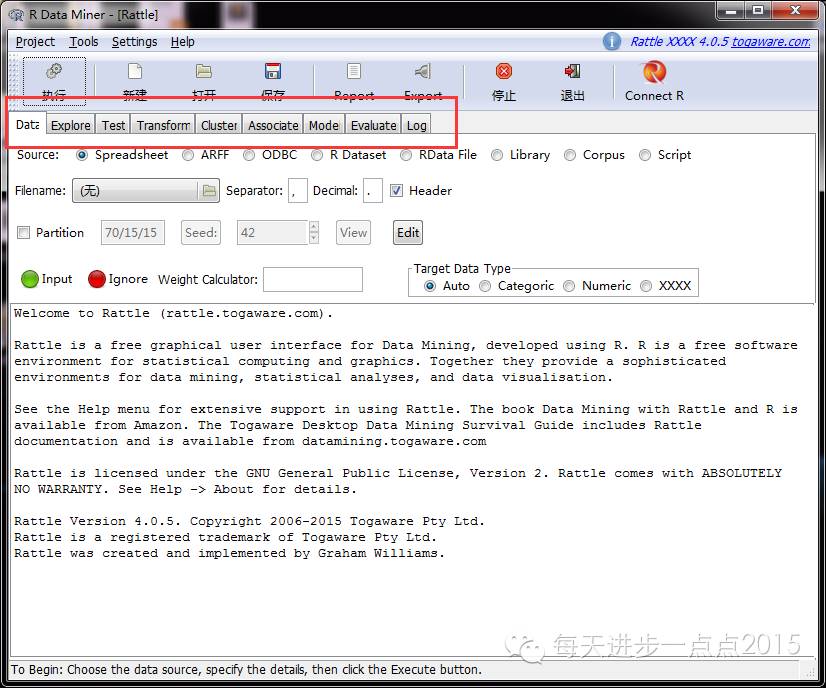The width and height of the screenshot is (826, 688).
Task: Select the ARFF source option
Action: (188, 155)
